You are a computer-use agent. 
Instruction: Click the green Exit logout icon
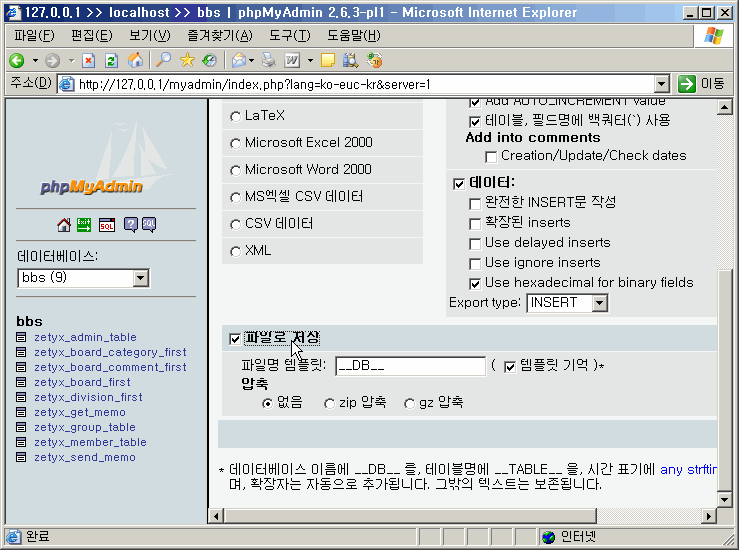pos(84,225)
